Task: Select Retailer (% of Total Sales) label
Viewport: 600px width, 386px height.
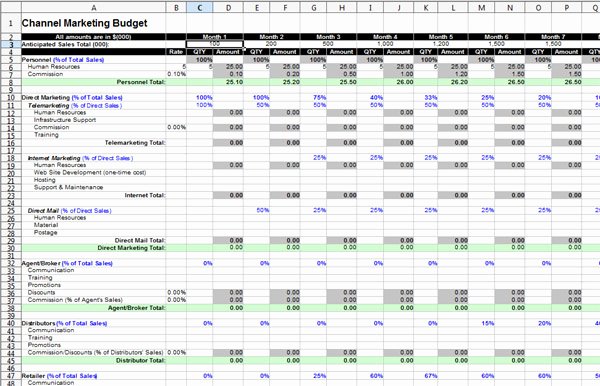Action: pos(59,376)
